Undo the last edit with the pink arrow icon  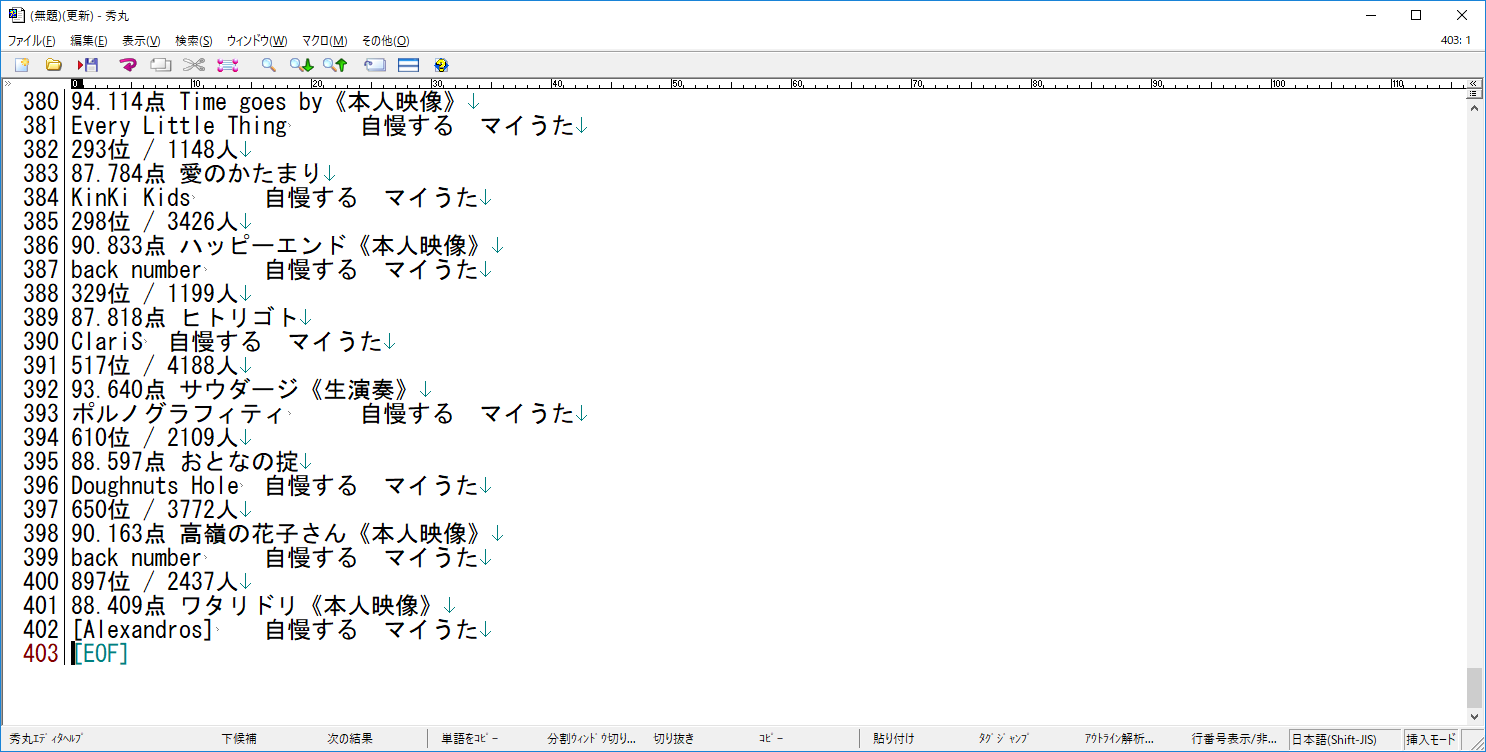click(x=127, y=65)
